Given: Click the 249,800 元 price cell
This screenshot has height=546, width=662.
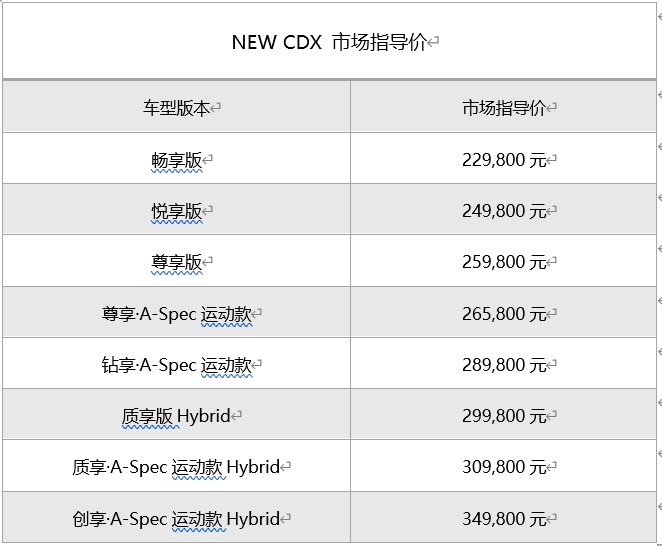Looking at the screenshot, I should tap(503, 209).
